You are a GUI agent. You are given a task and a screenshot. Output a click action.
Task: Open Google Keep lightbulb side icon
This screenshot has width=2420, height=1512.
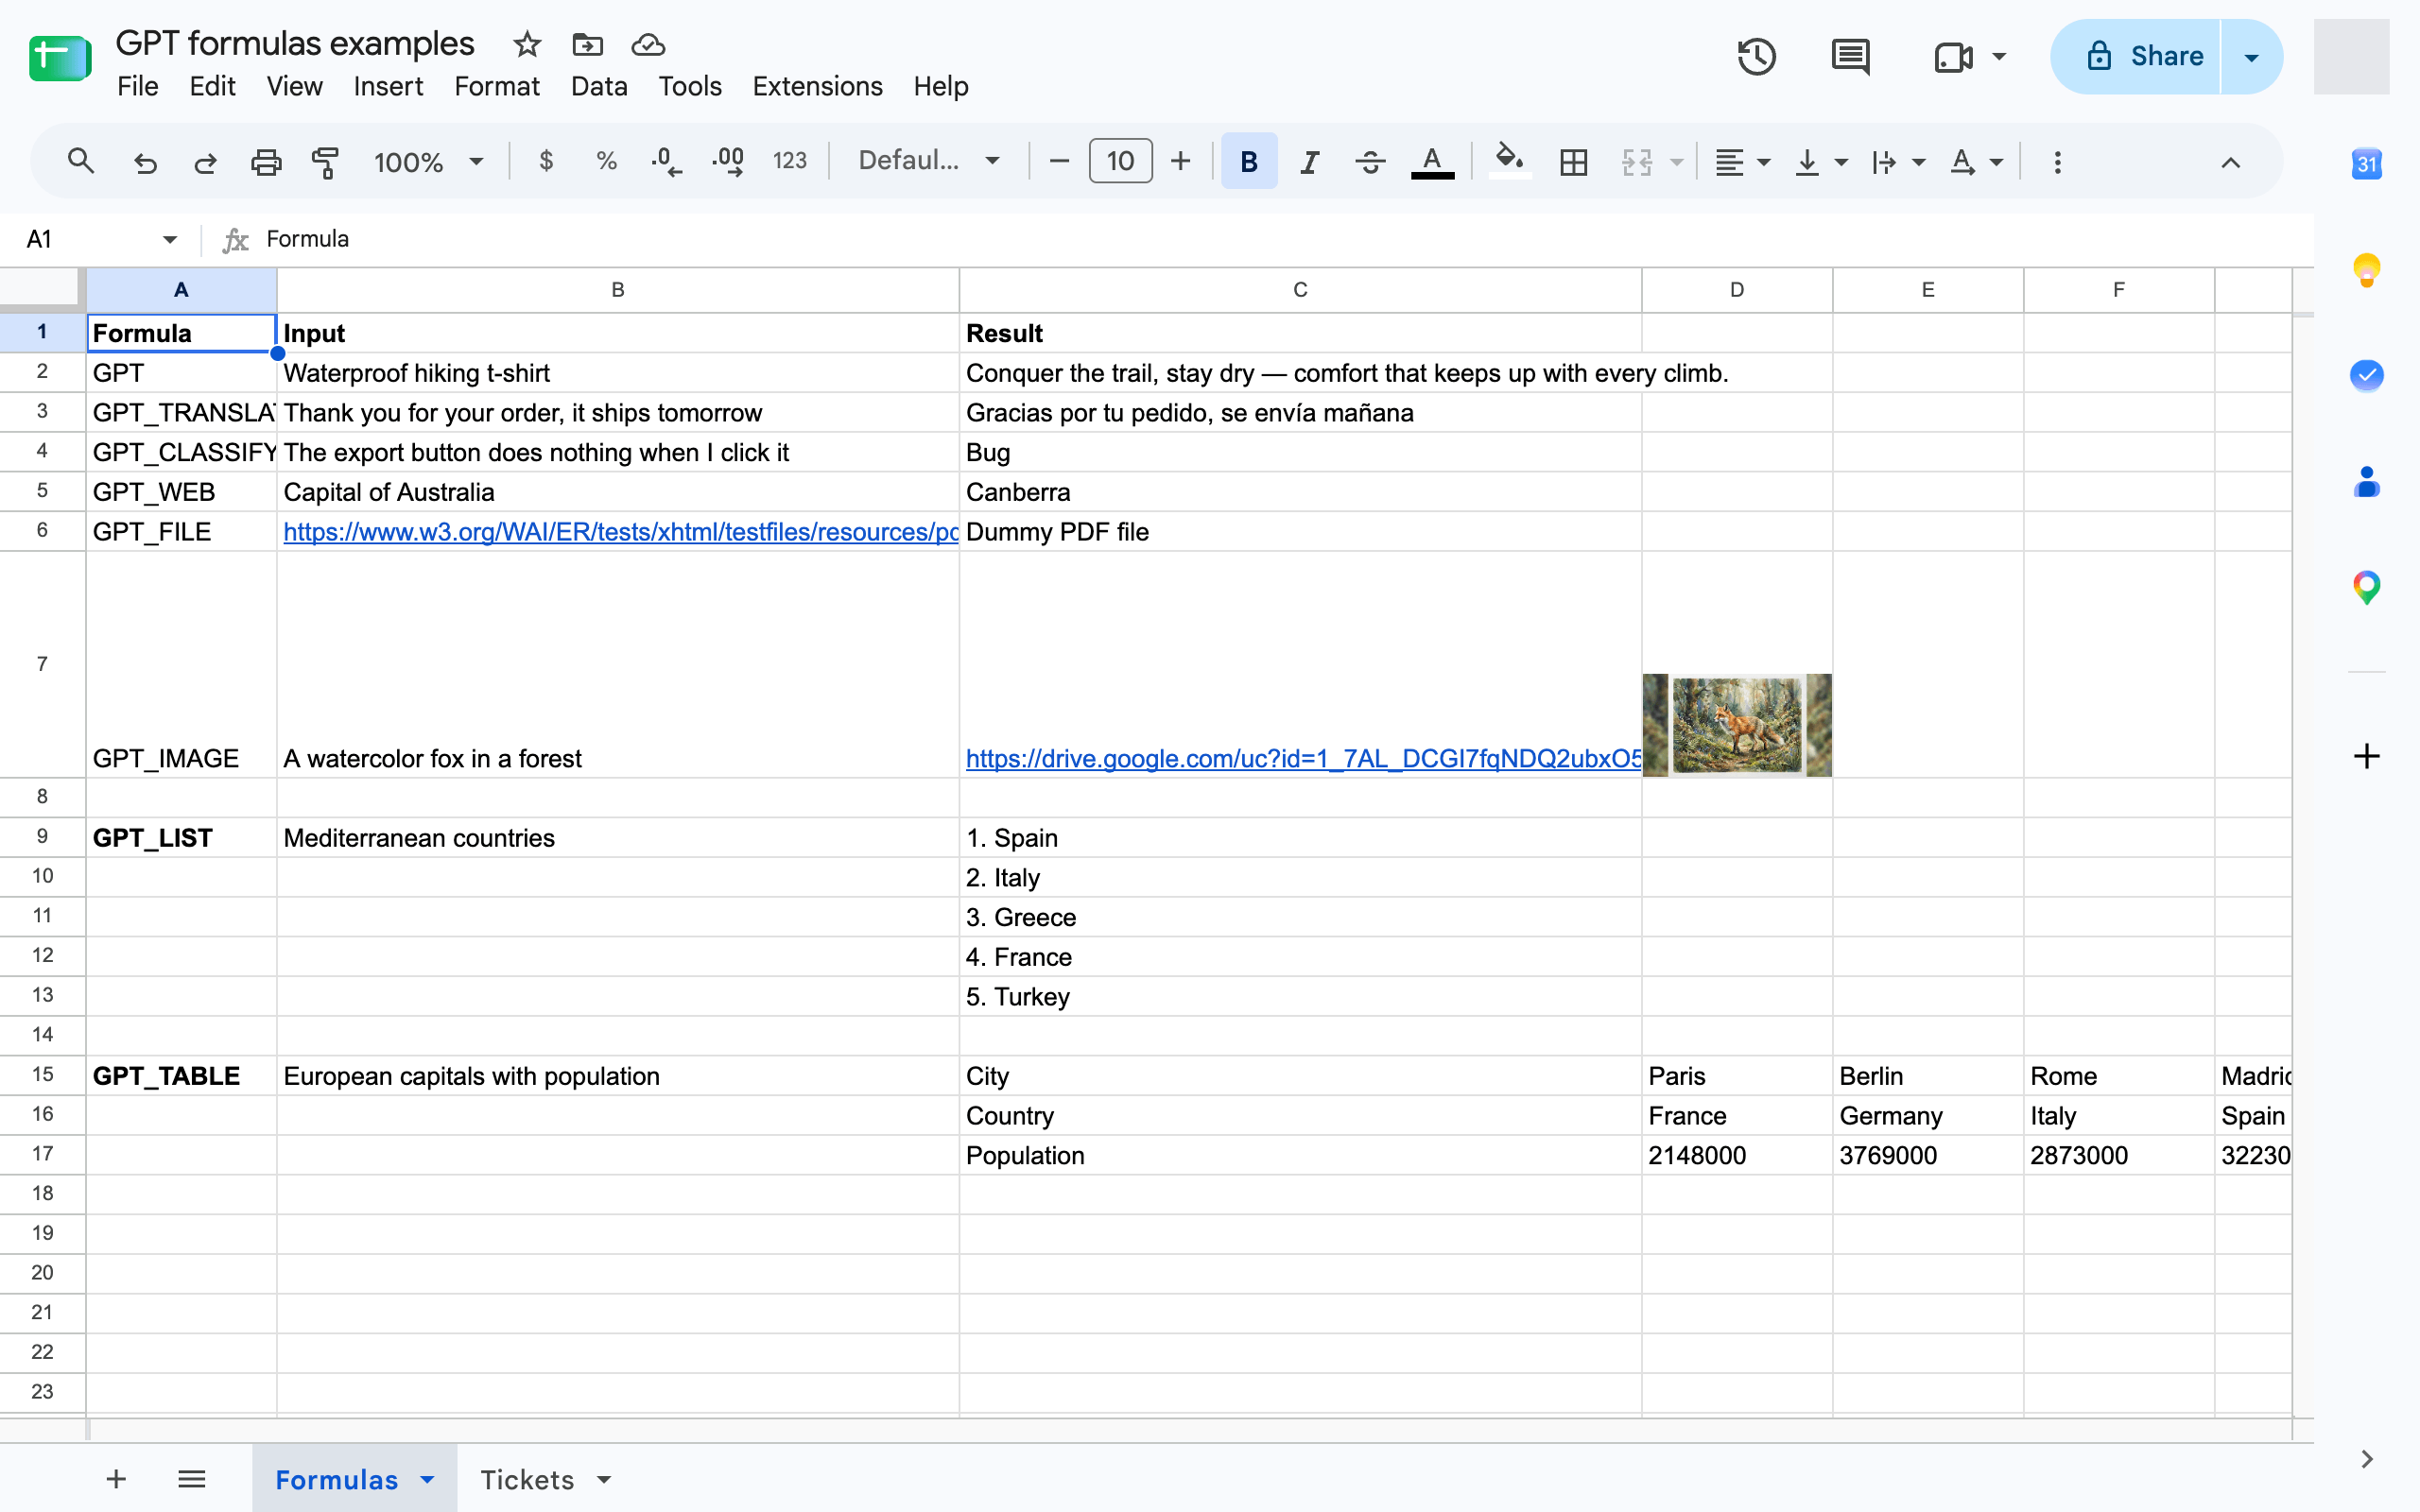(2366, 270)
